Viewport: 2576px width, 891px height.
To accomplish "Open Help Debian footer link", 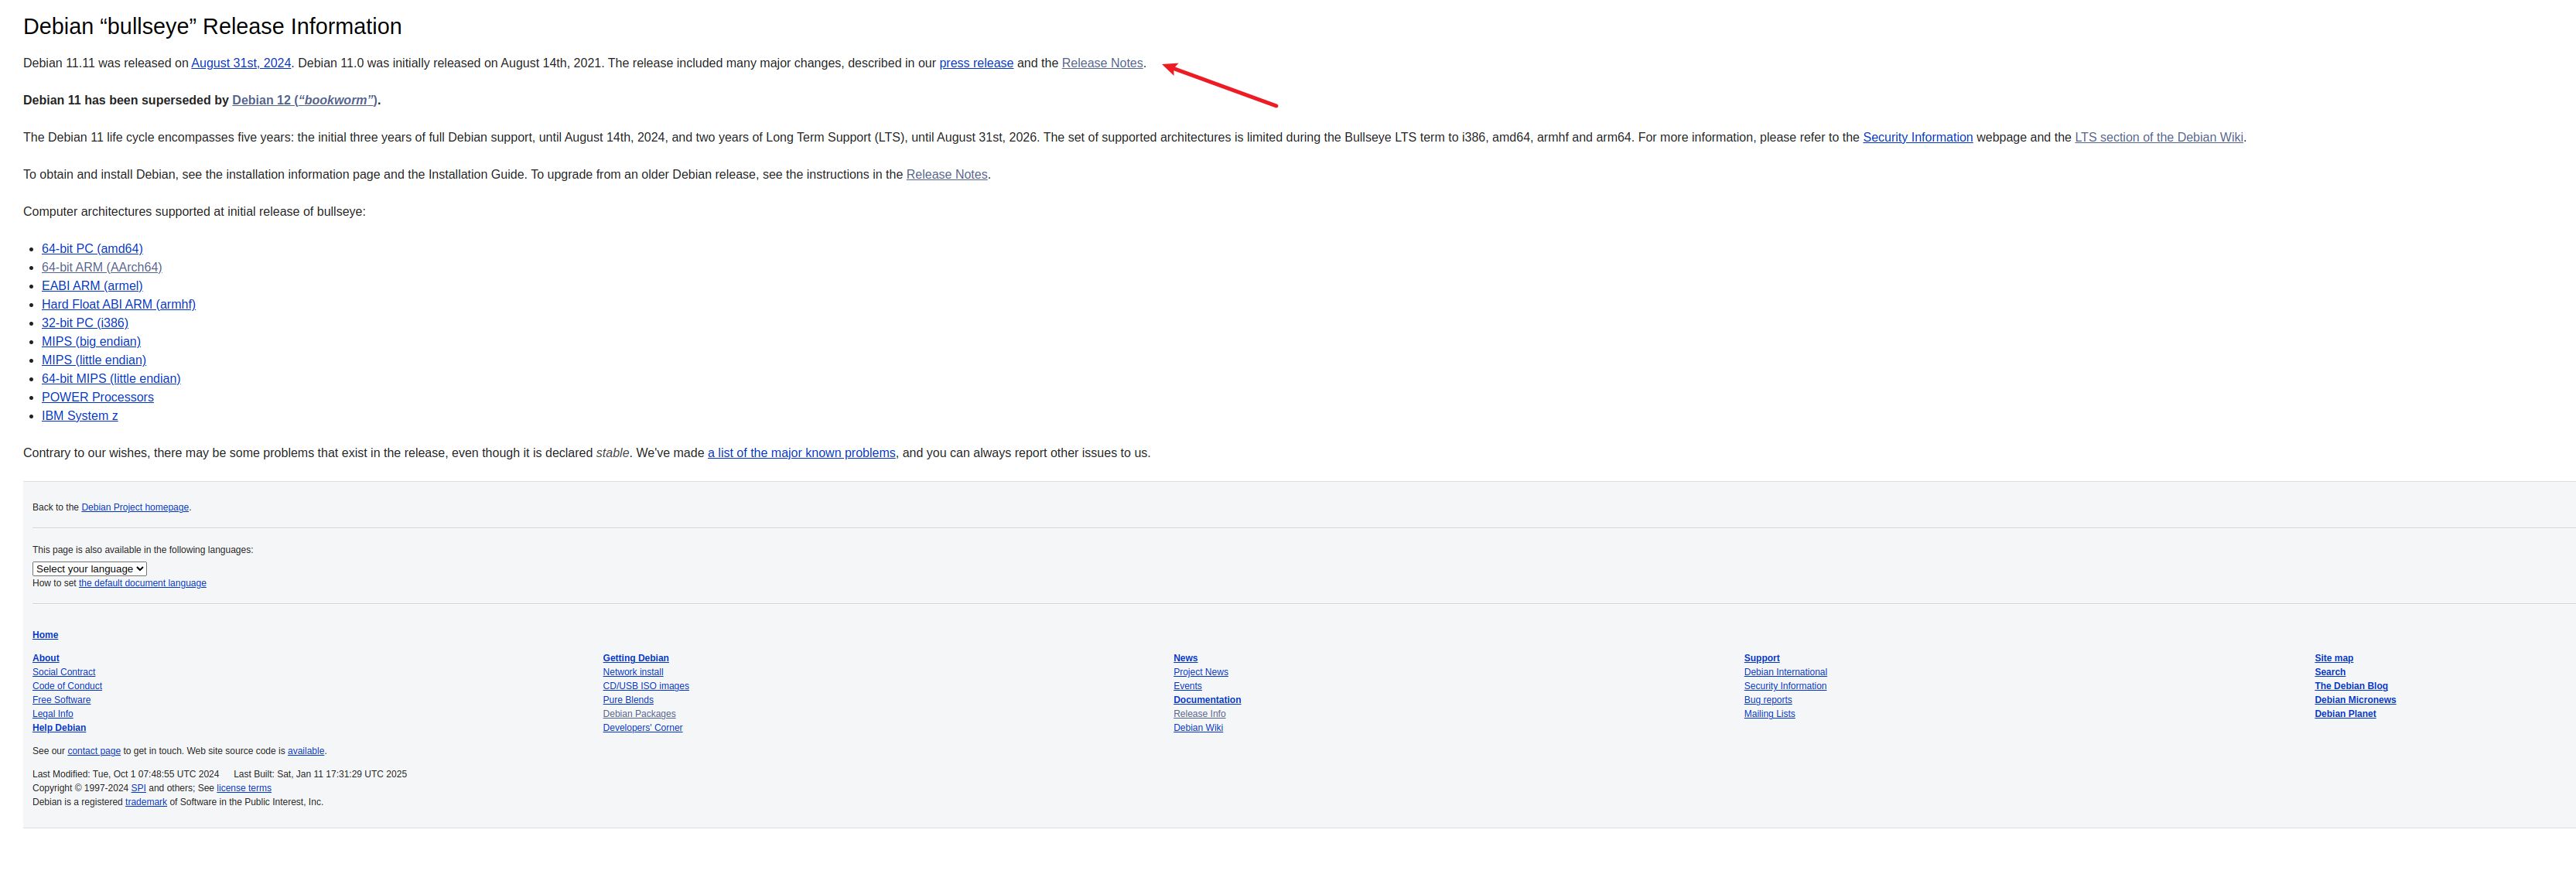I will [59, 728].
